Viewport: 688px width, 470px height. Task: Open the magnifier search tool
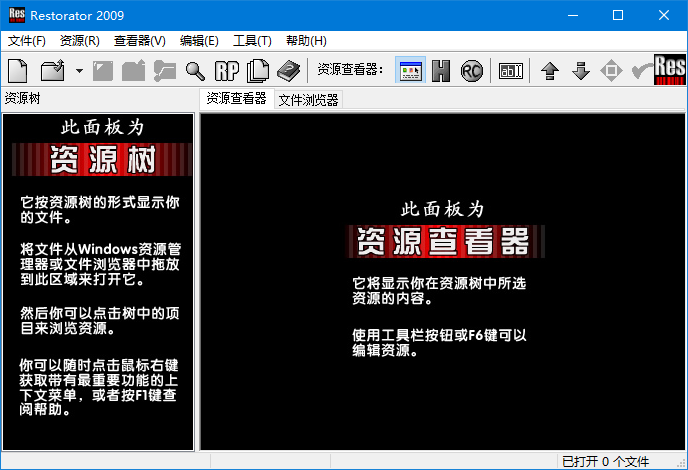click(x=195, y=70)
